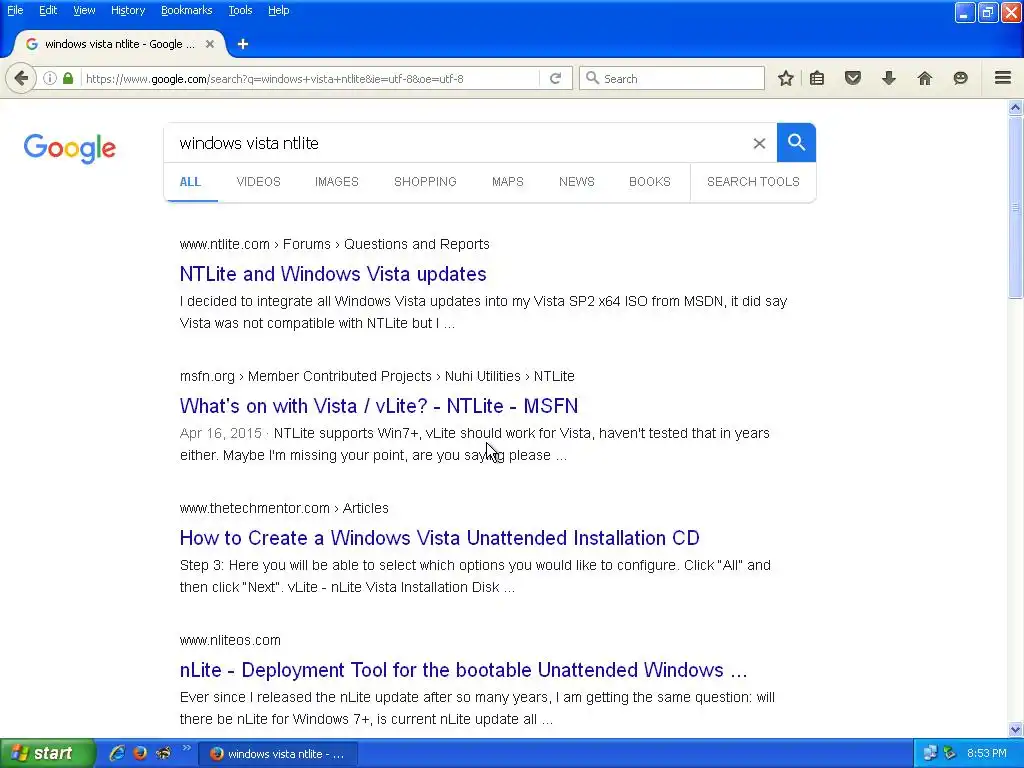The width and height of the screenshot is (1024, 768).
Task: Click the third quick launch icon
Action: tap(163, 753)
